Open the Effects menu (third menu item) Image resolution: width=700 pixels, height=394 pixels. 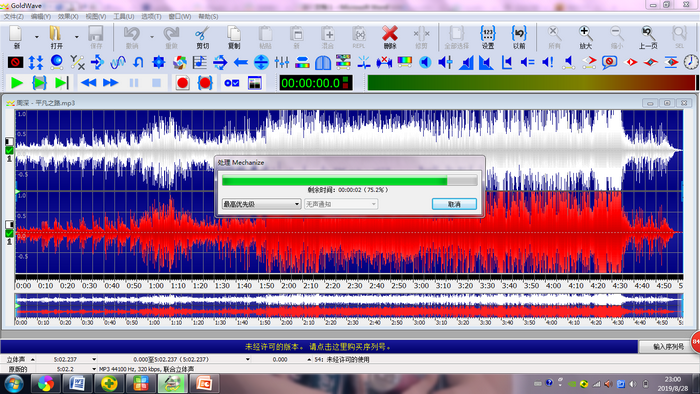68,17
